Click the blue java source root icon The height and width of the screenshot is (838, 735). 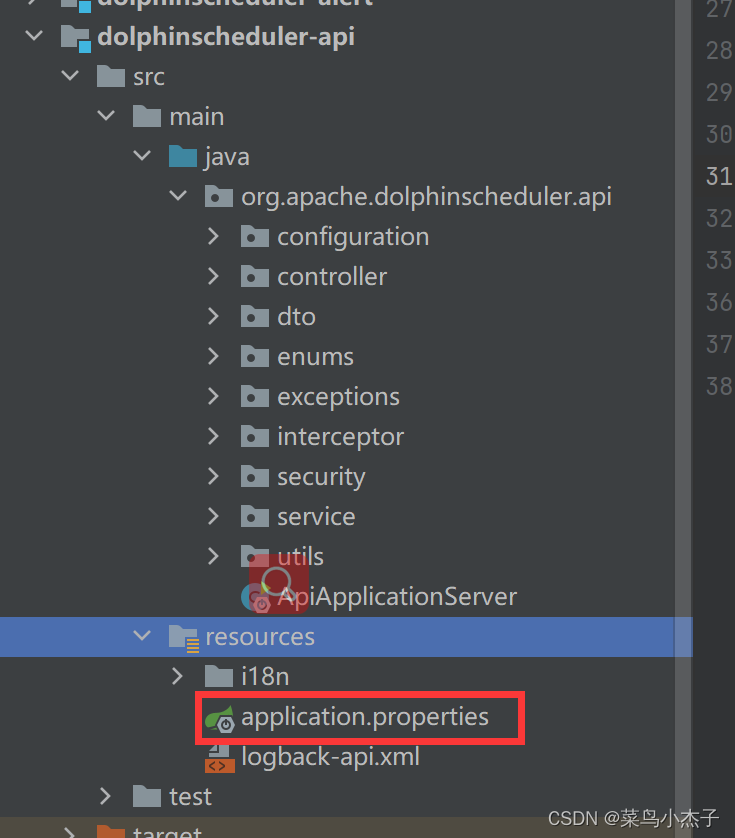point(183,156)
